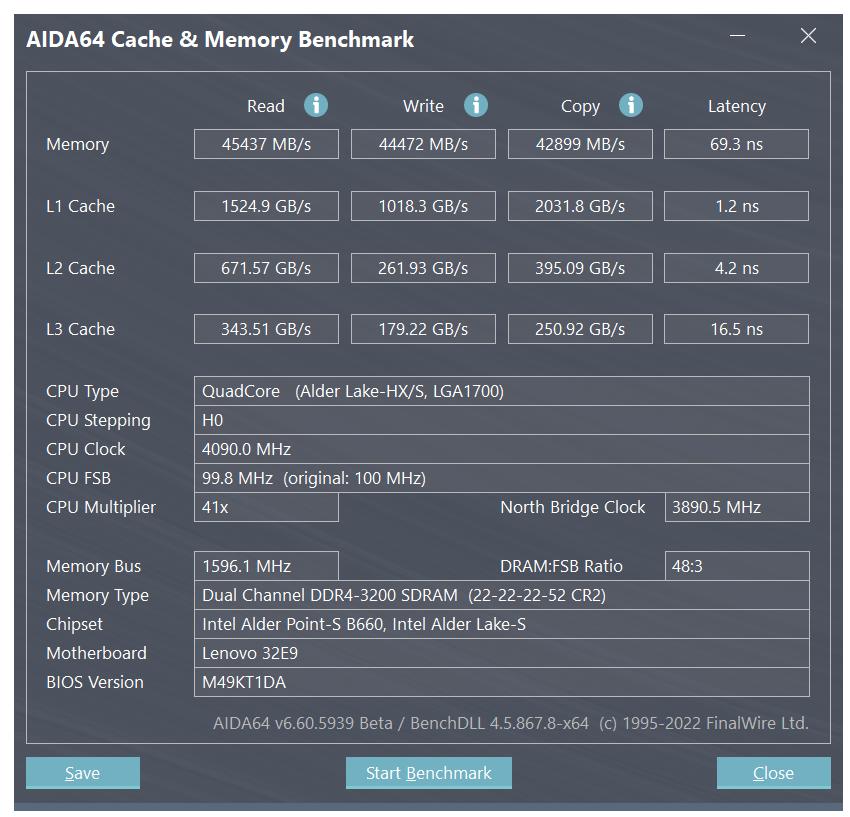Screen dimensions: 850x817
Task: Select the North Bridge Clock value field
Action: tap(736, 507)
